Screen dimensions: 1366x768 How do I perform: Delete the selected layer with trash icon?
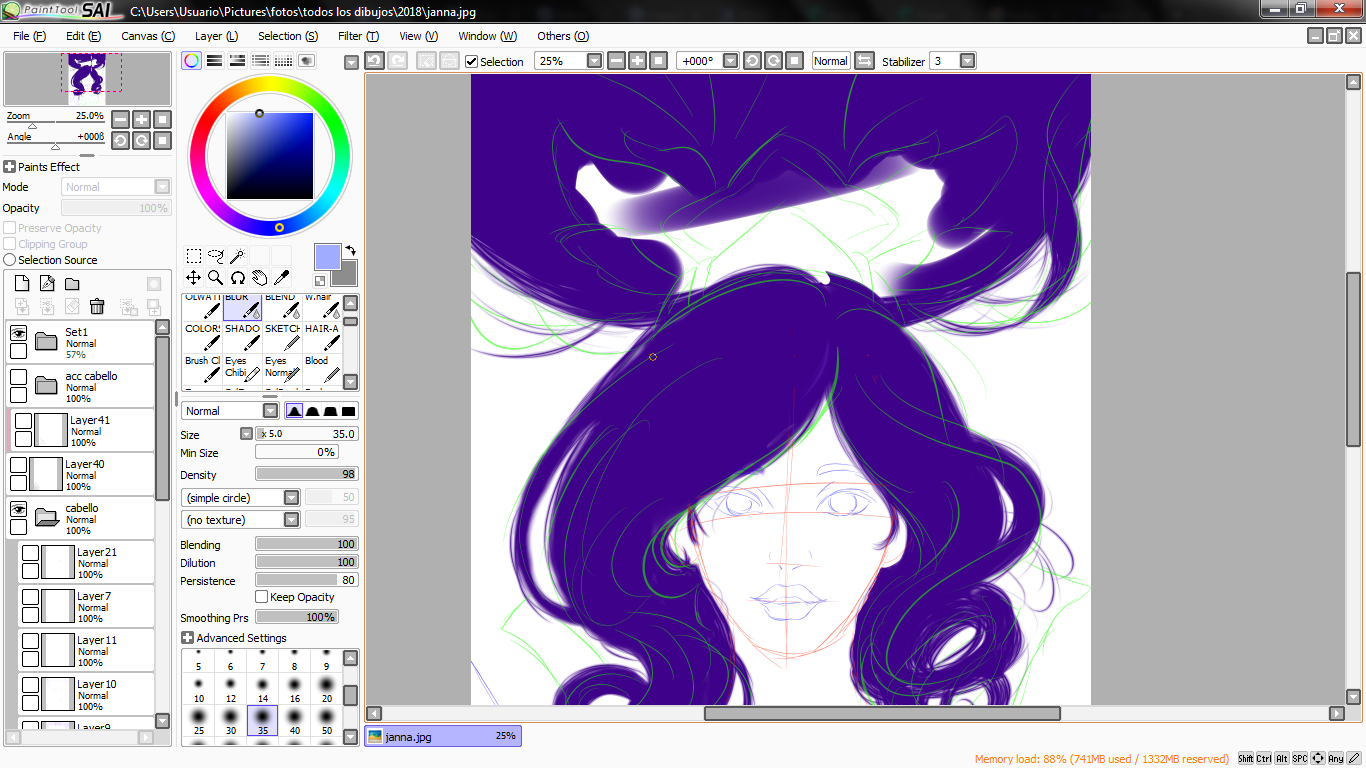pyautogui.click(x=97, y=306)
